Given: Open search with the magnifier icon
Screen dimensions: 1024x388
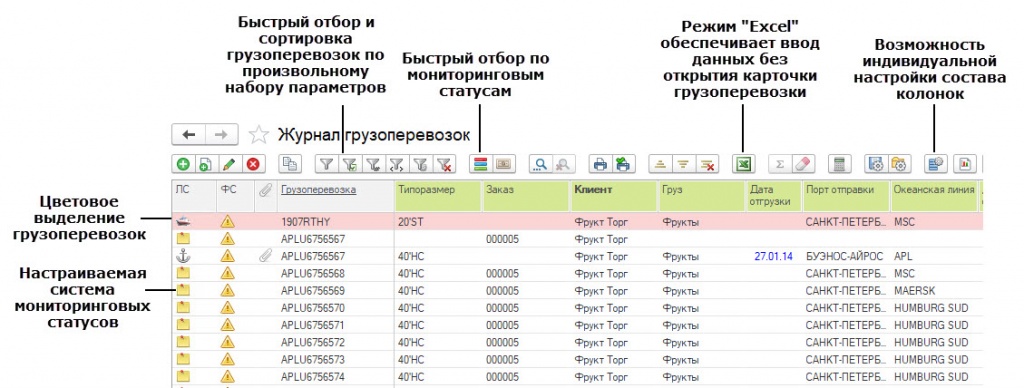Looking at the screenshot, I should pyautogui.click(x=539, y=165).
